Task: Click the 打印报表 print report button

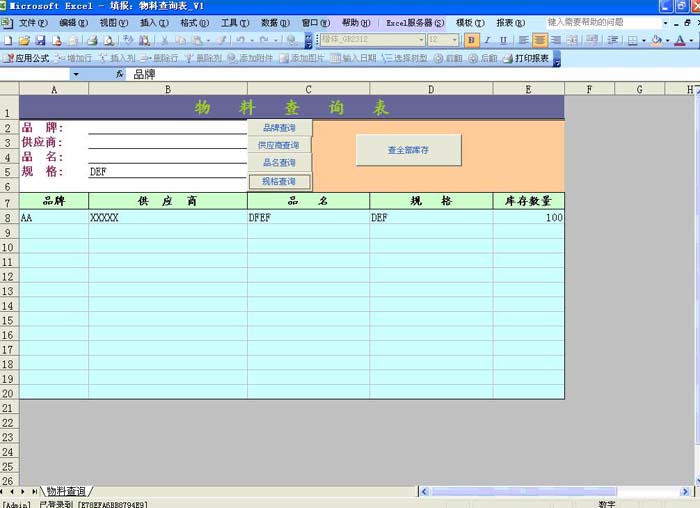Action: tap(526, 58)
